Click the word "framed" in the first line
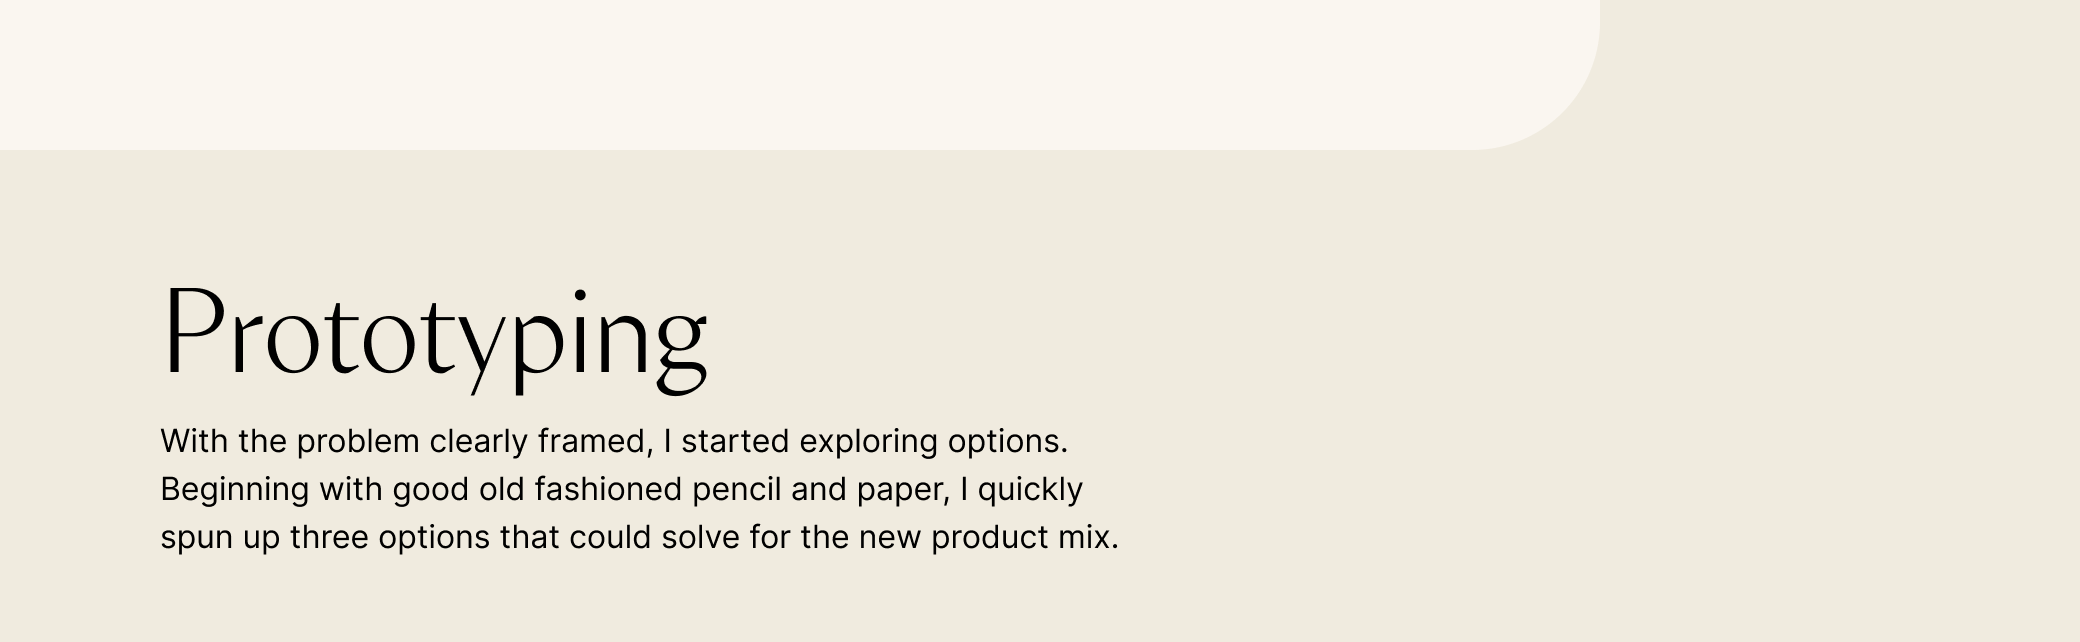Image resolution: width=2080 pixels, height=642 pixels. 594,441
